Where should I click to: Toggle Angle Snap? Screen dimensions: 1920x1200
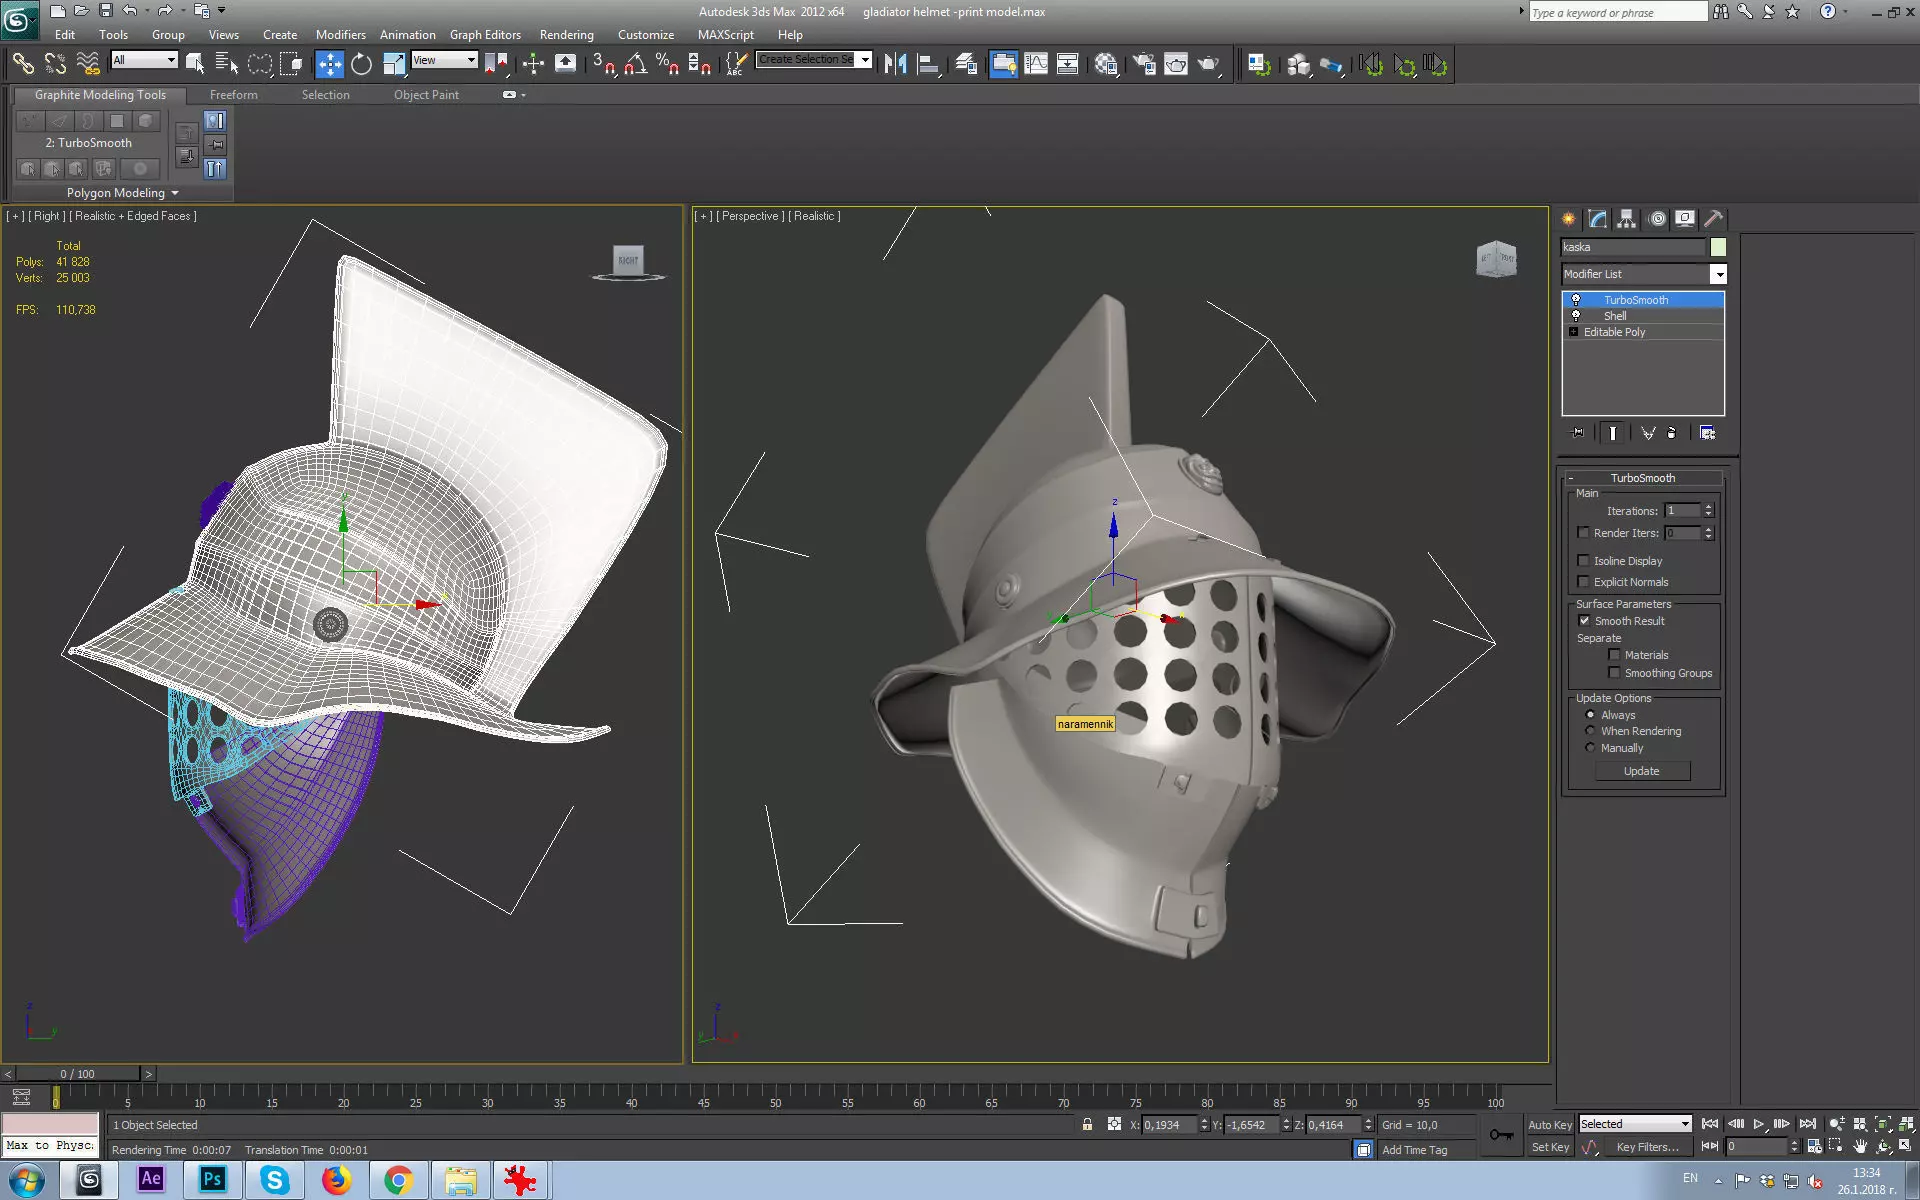(x=635, y=65)
